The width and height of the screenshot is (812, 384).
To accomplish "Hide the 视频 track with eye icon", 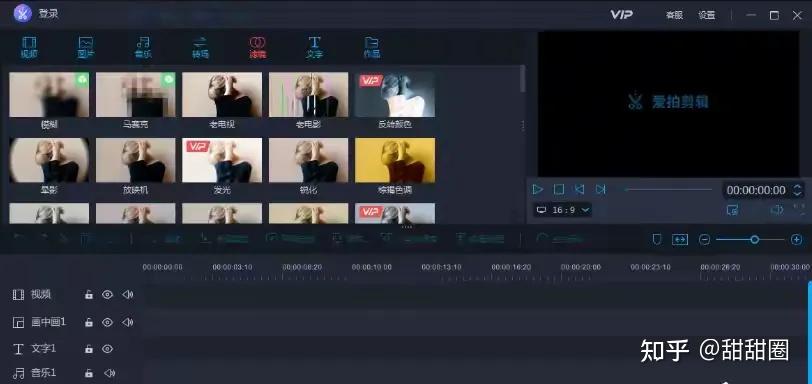I will (107, 294).
